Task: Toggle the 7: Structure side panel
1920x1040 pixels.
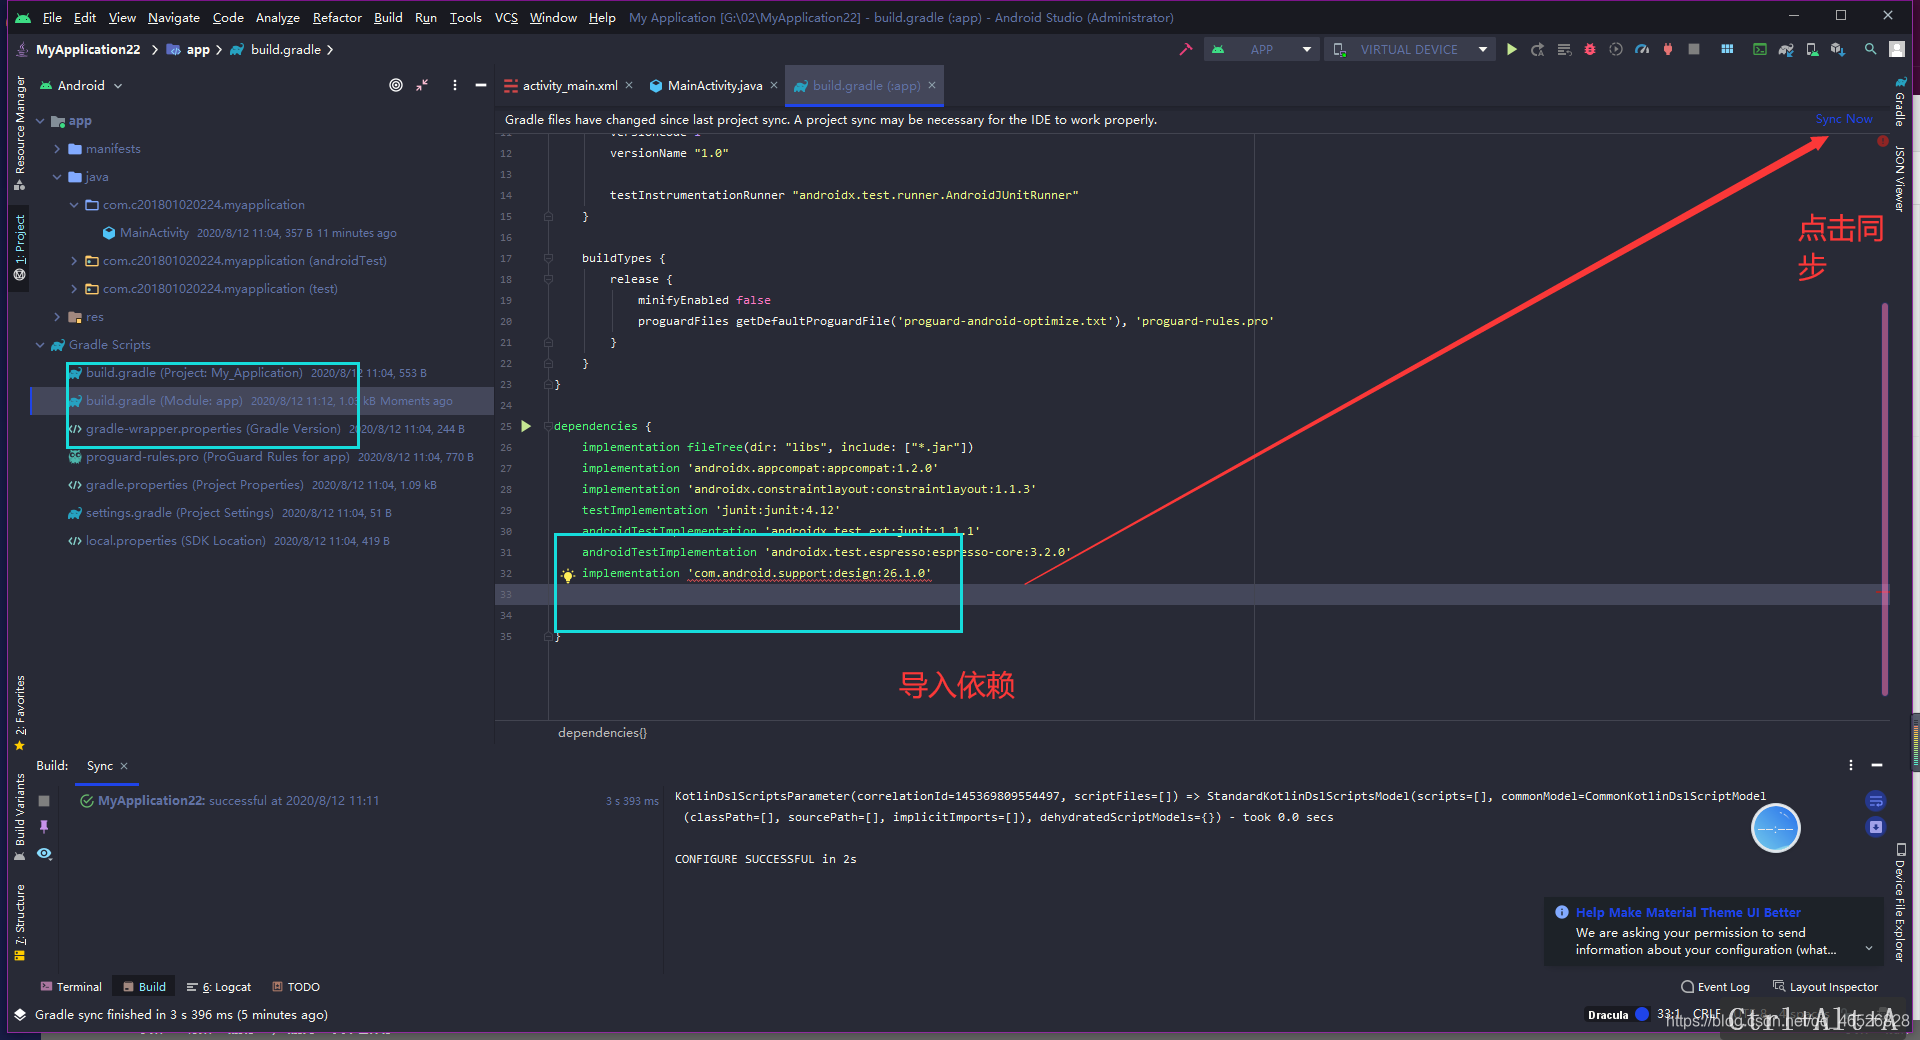Action: [x=19, y=922]
